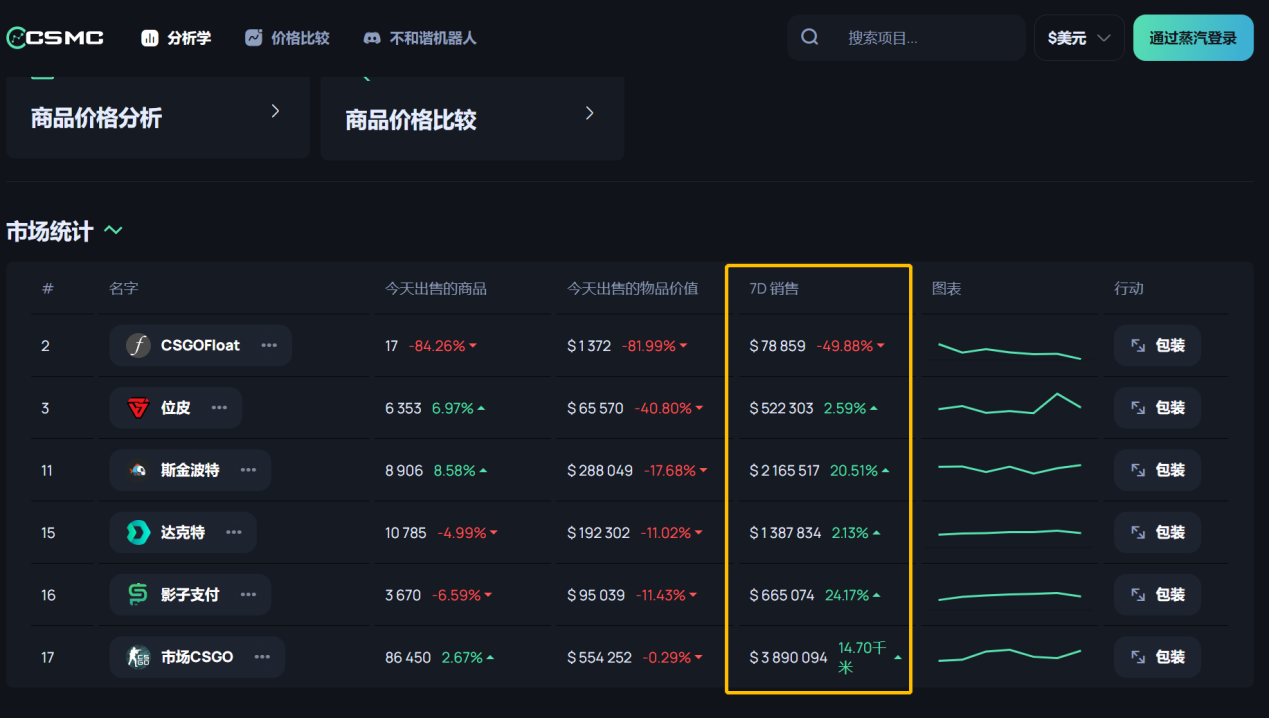Click the 包装 button in the CSGOFloat row
The height and width of the screenshot is (718, 1269).
[1158, 345]
